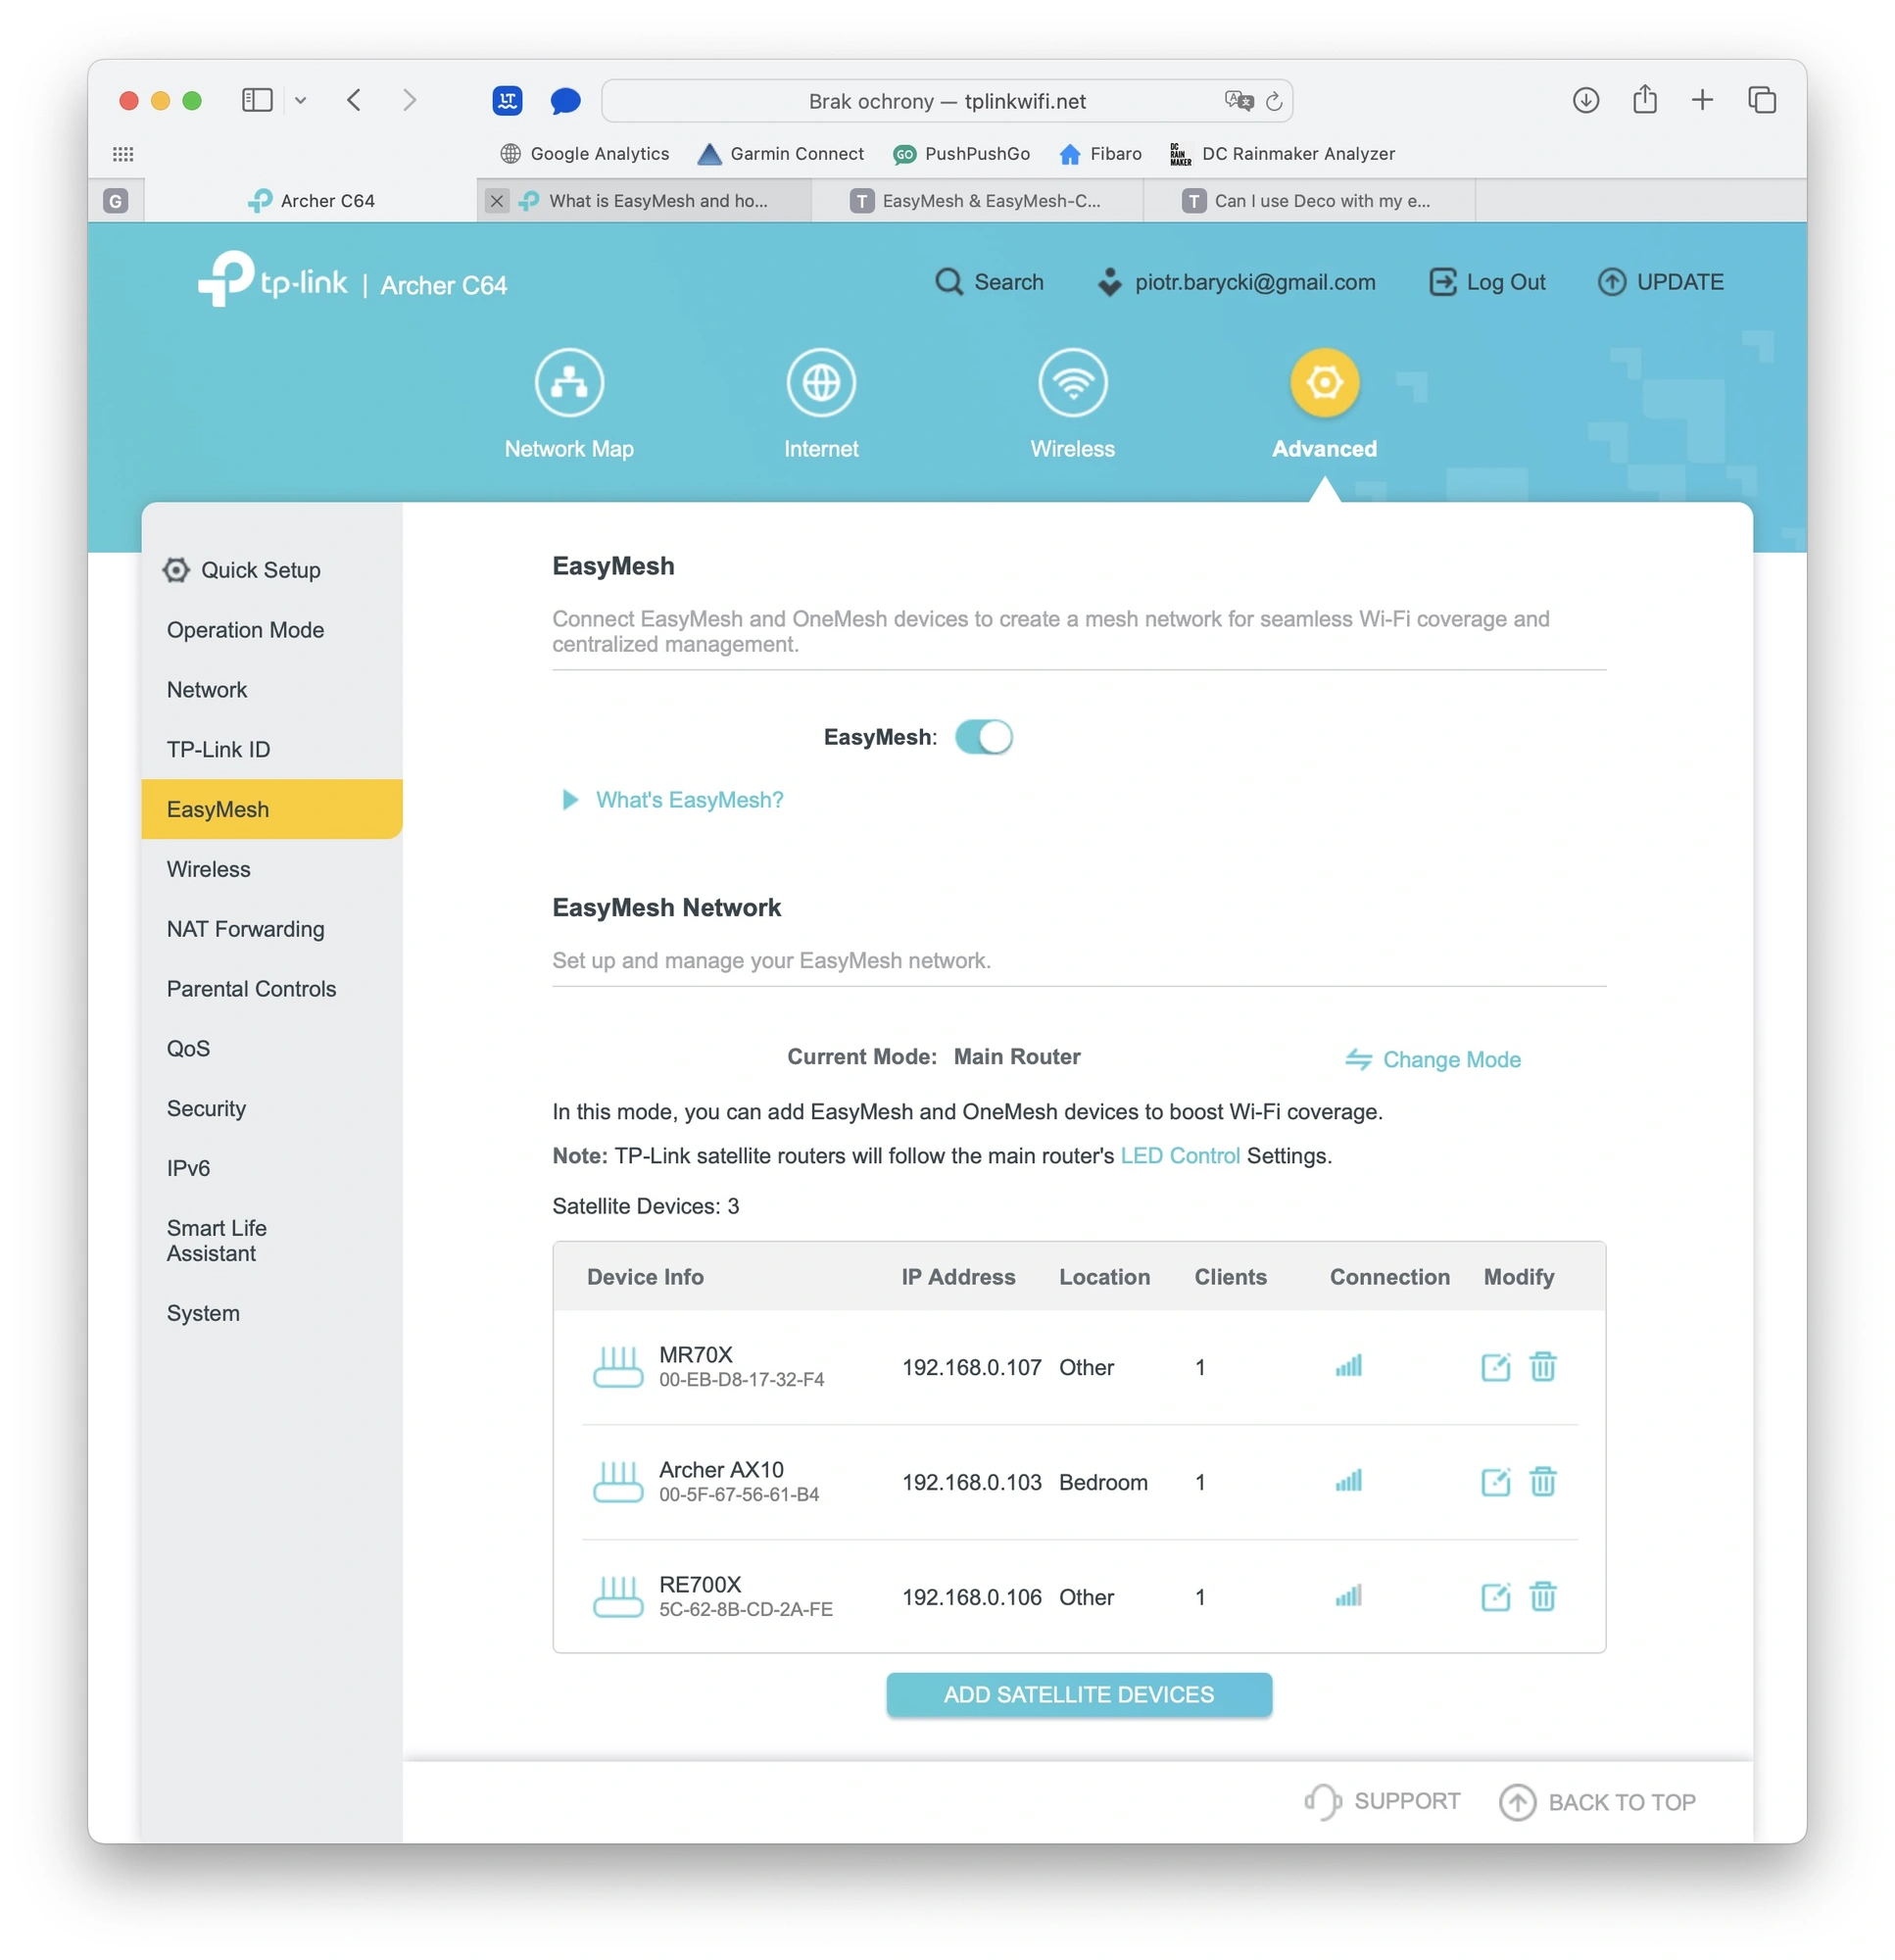The width and height of the screenshot is (1895, 1960).
Task: Edit the MR70X satellite device
Action: click(x=1495, y=1366)
